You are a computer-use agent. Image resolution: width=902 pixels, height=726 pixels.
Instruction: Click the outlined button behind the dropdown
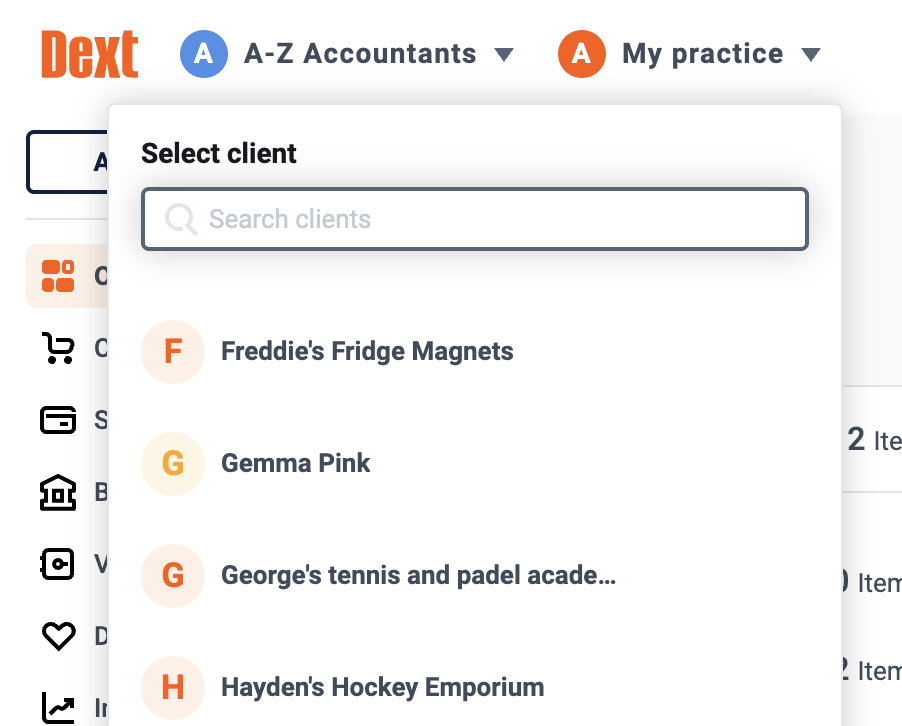pyautogui.click(x=67, y=162)
